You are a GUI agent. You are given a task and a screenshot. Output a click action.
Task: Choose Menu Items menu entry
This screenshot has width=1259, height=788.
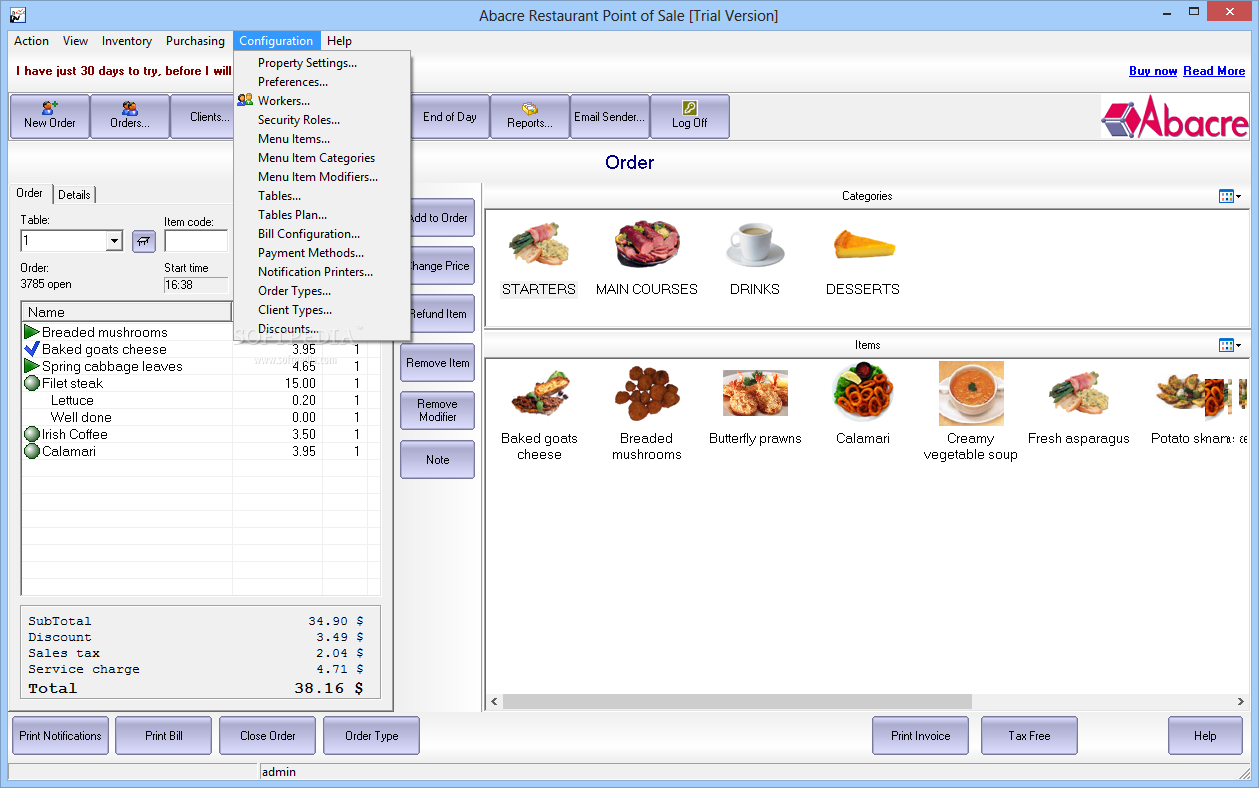(322, 139)
